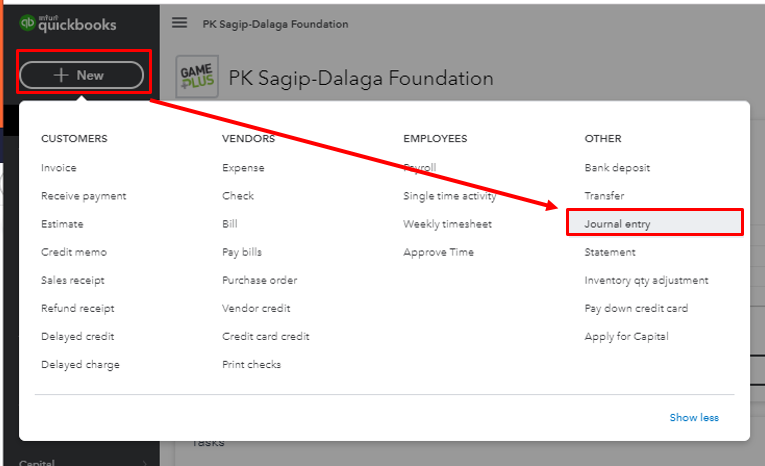Open Invoice under Customers
This screenshot has width=765, height=466.
tap(58, 168)
